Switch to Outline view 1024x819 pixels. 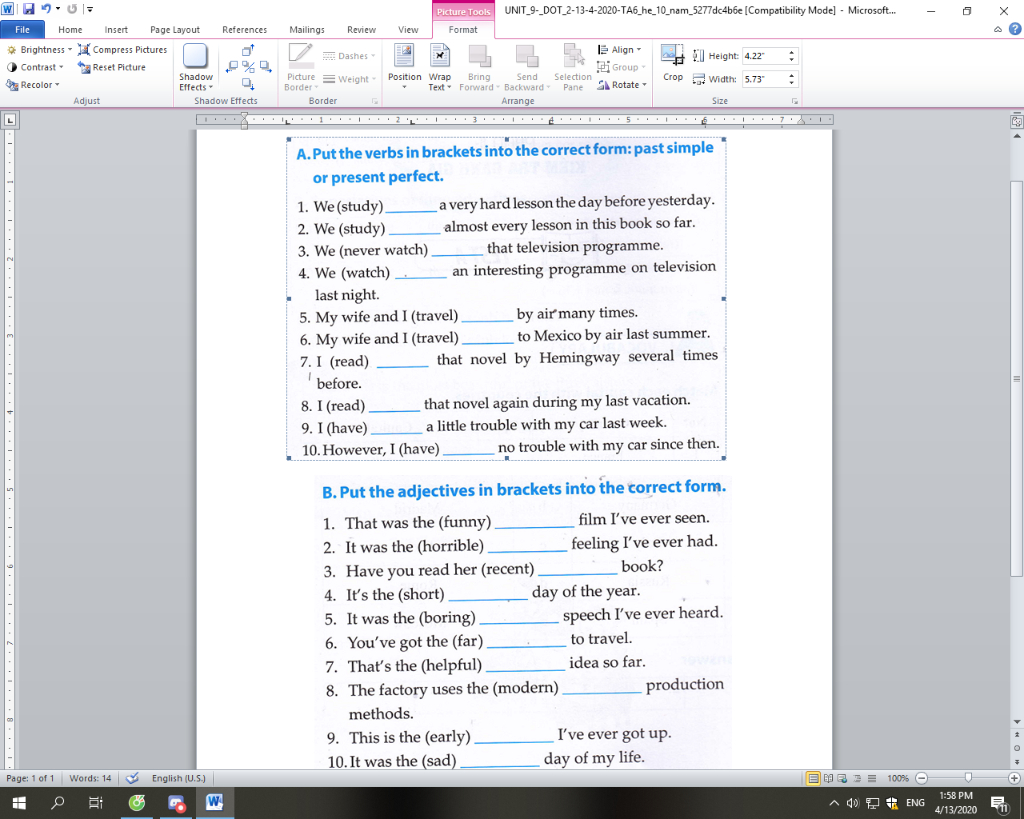(x=857, y=778)
